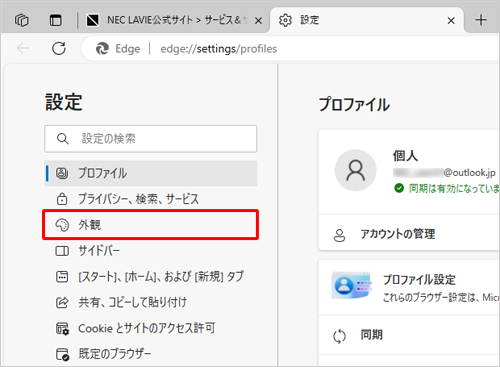Open 外観 settings
500x367 pixels.
pyautogui.click(x=151, y=225)
